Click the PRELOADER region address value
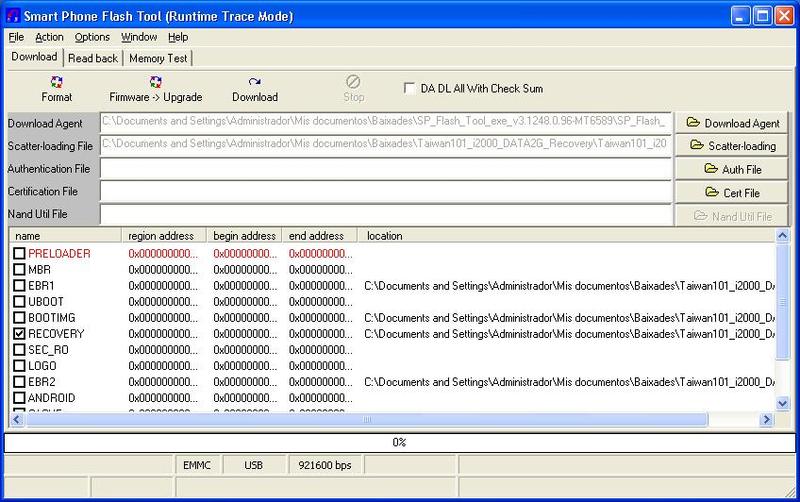Image resolution: width=800 pixels, height=502 pixels. [163, 253]
